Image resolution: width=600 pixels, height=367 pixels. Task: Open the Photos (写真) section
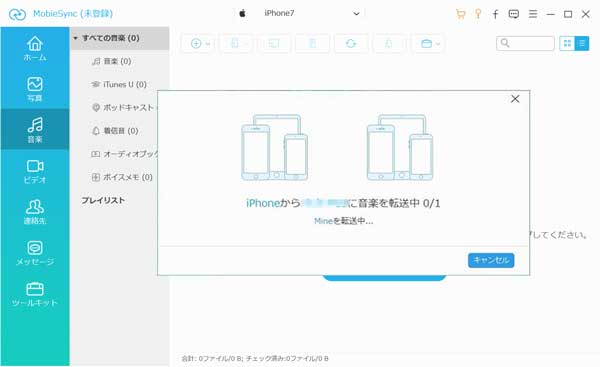[35, 89]
